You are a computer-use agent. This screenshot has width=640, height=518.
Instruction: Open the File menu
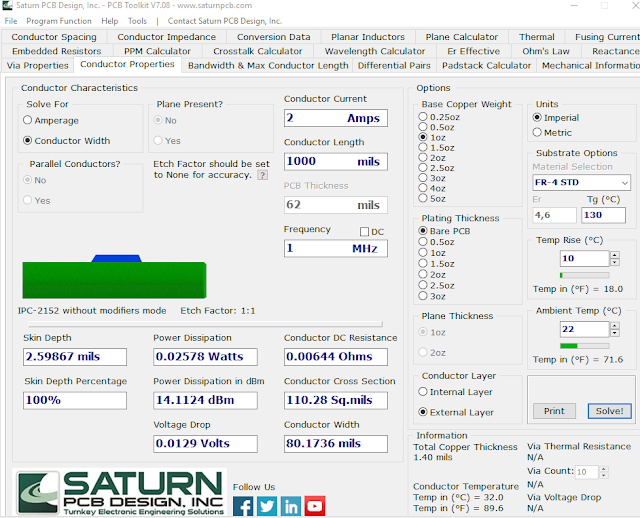11,21
